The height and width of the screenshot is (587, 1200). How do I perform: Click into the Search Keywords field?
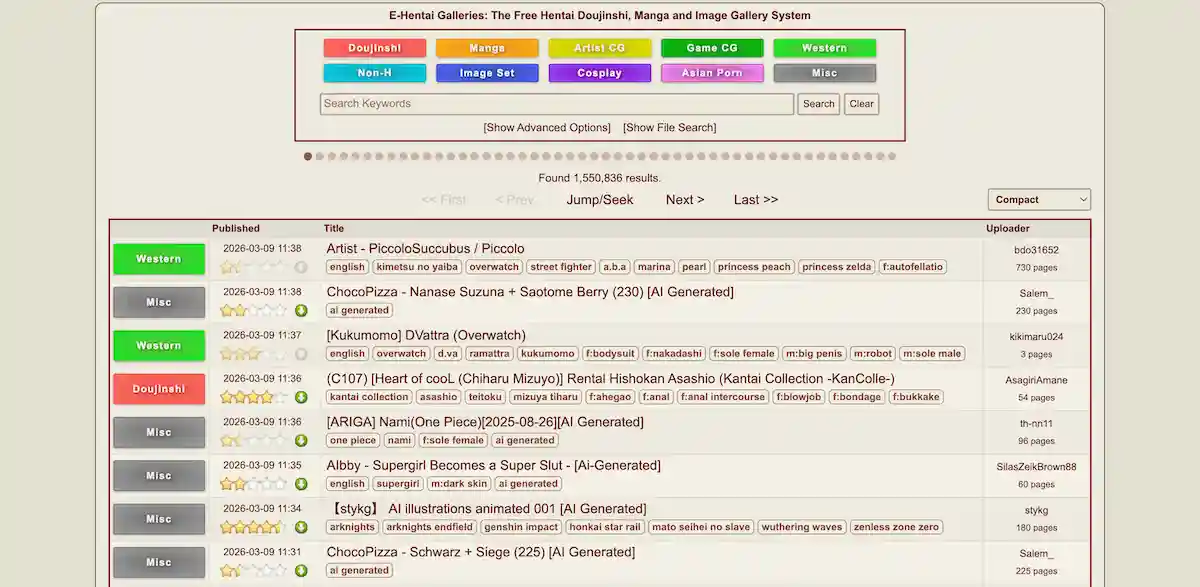556,104
